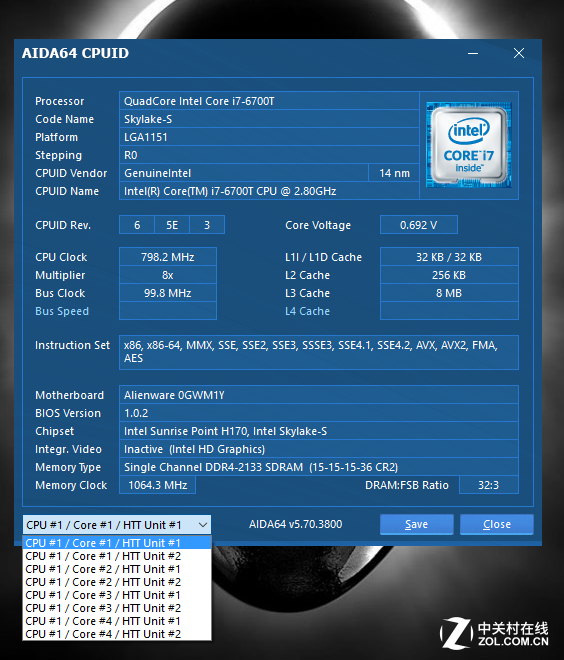Click the Bus Speed label
Viewport: 564px width, 660px height.
point(62,311)
